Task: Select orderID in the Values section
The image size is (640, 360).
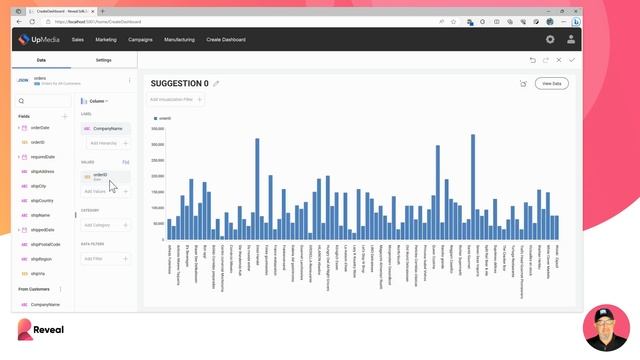Action: point(106,176)
